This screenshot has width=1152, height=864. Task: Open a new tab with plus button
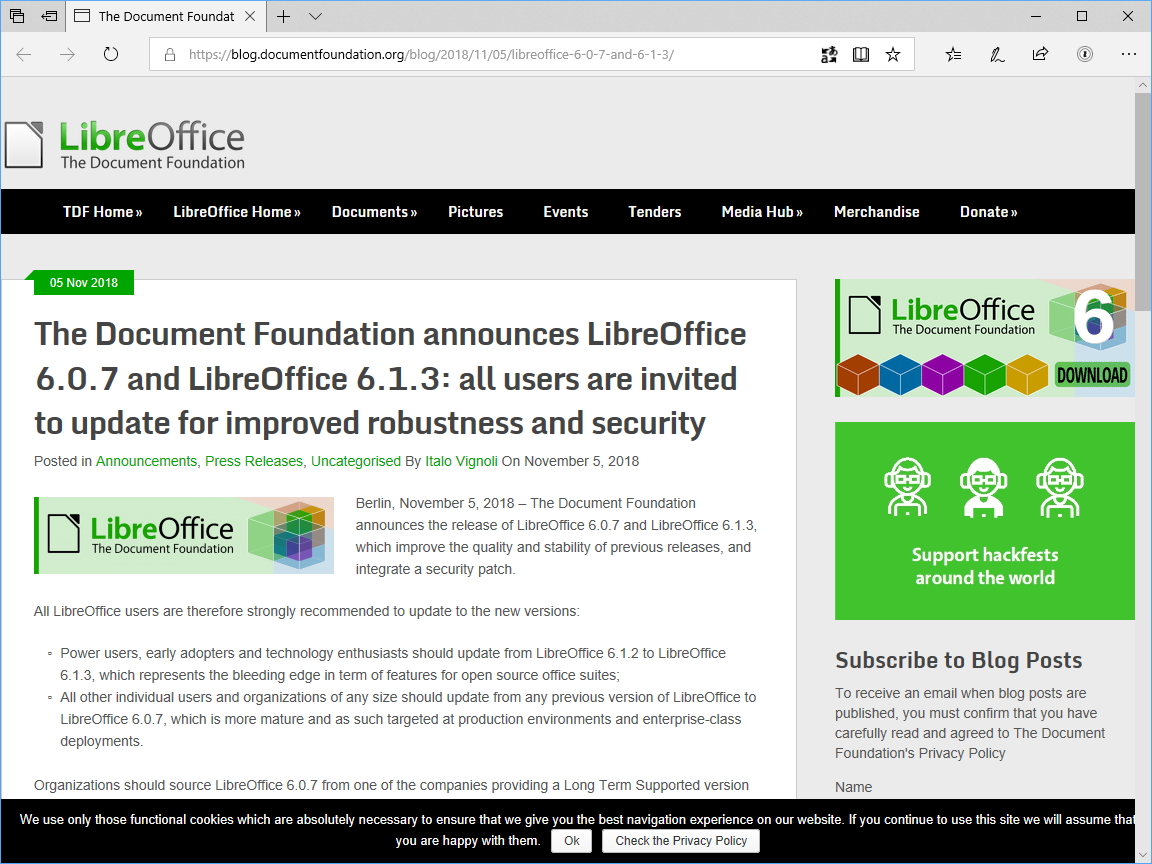click(284, 16)
